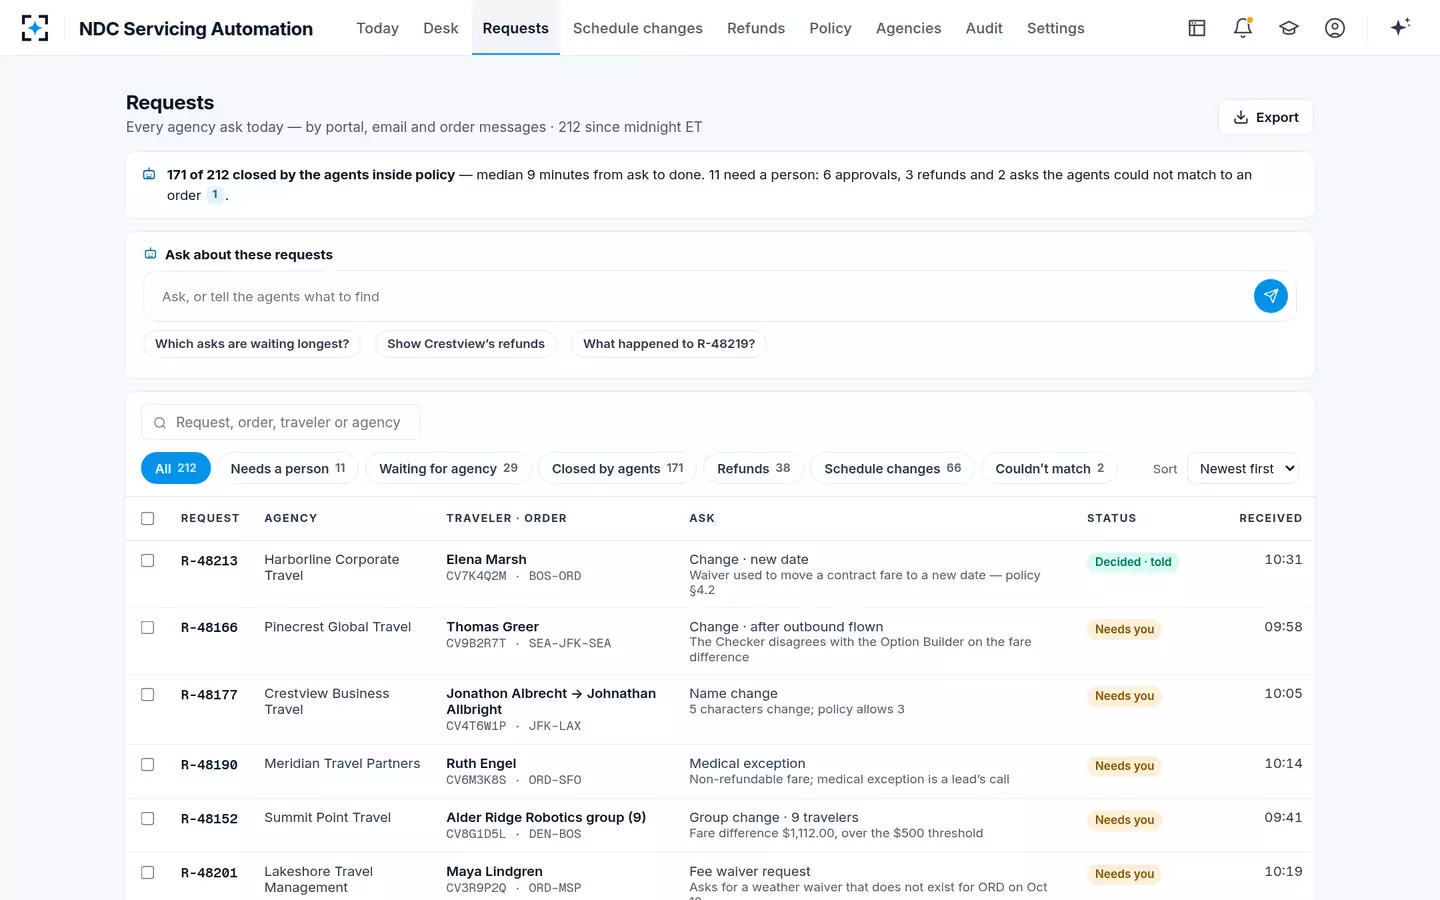Tick the checkbox for request R-48152

pyautogui.click(x=148, y=818)
